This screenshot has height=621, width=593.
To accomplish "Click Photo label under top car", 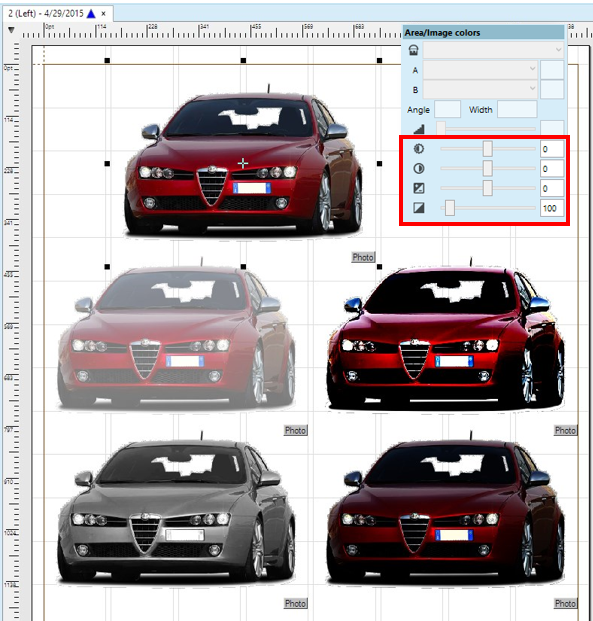I will tap(363, 257).
